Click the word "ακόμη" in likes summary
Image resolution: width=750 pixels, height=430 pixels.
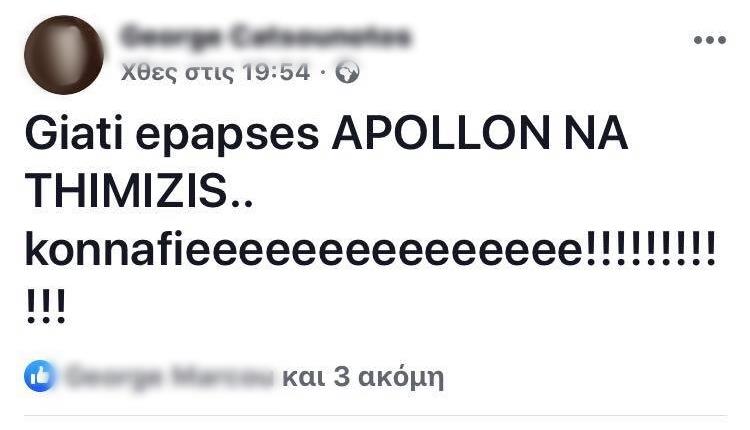(401, 378)
